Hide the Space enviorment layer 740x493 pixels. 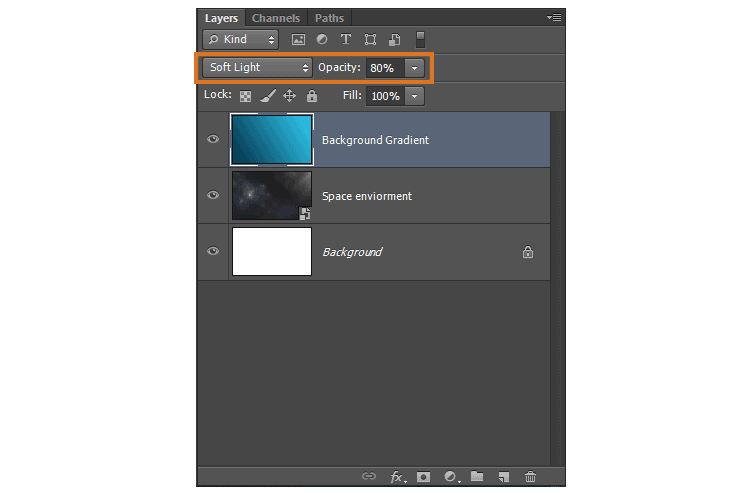[x=213, y=195]
